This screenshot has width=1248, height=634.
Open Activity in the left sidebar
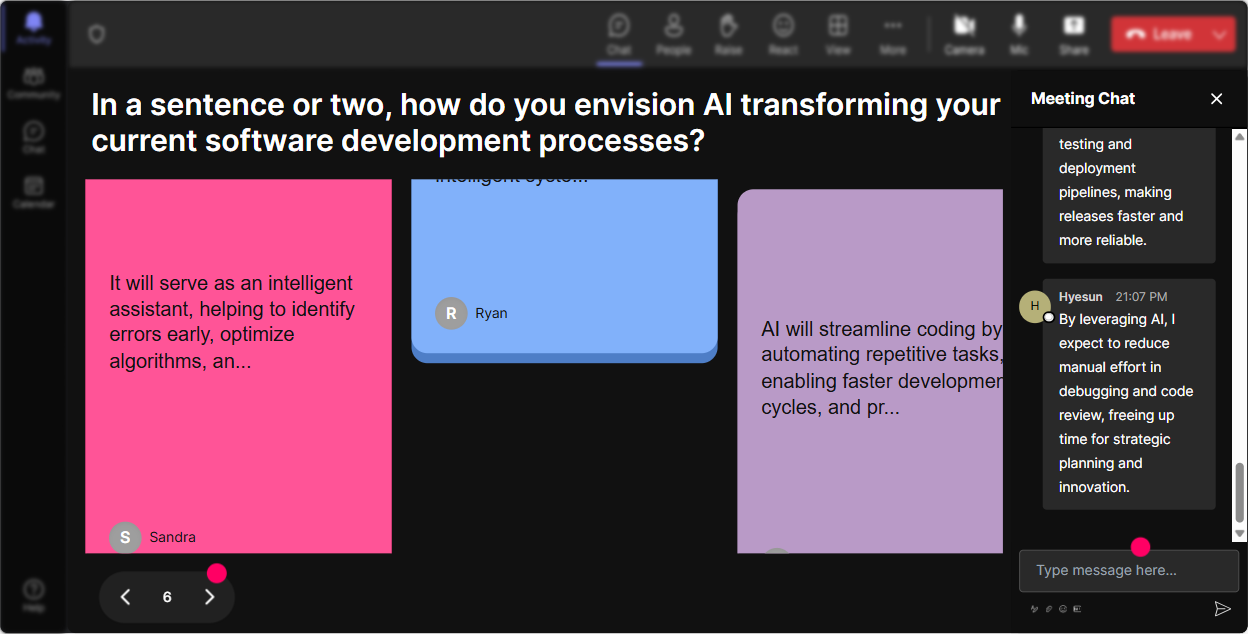pyautogui.click(x=34, y=29)
